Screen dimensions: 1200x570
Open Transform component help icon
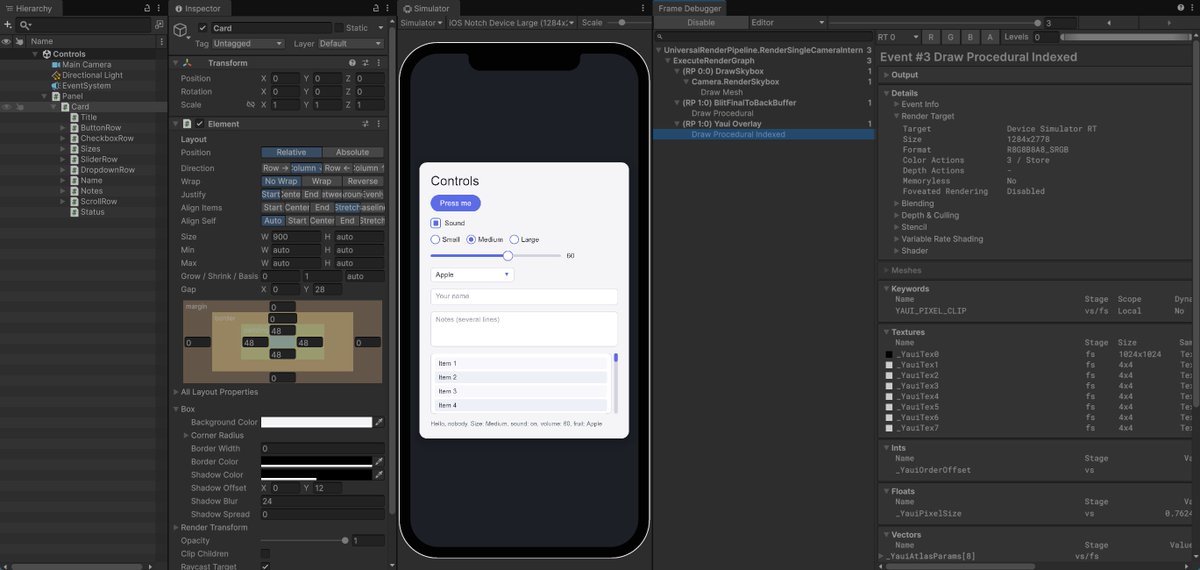pos(352,63)
